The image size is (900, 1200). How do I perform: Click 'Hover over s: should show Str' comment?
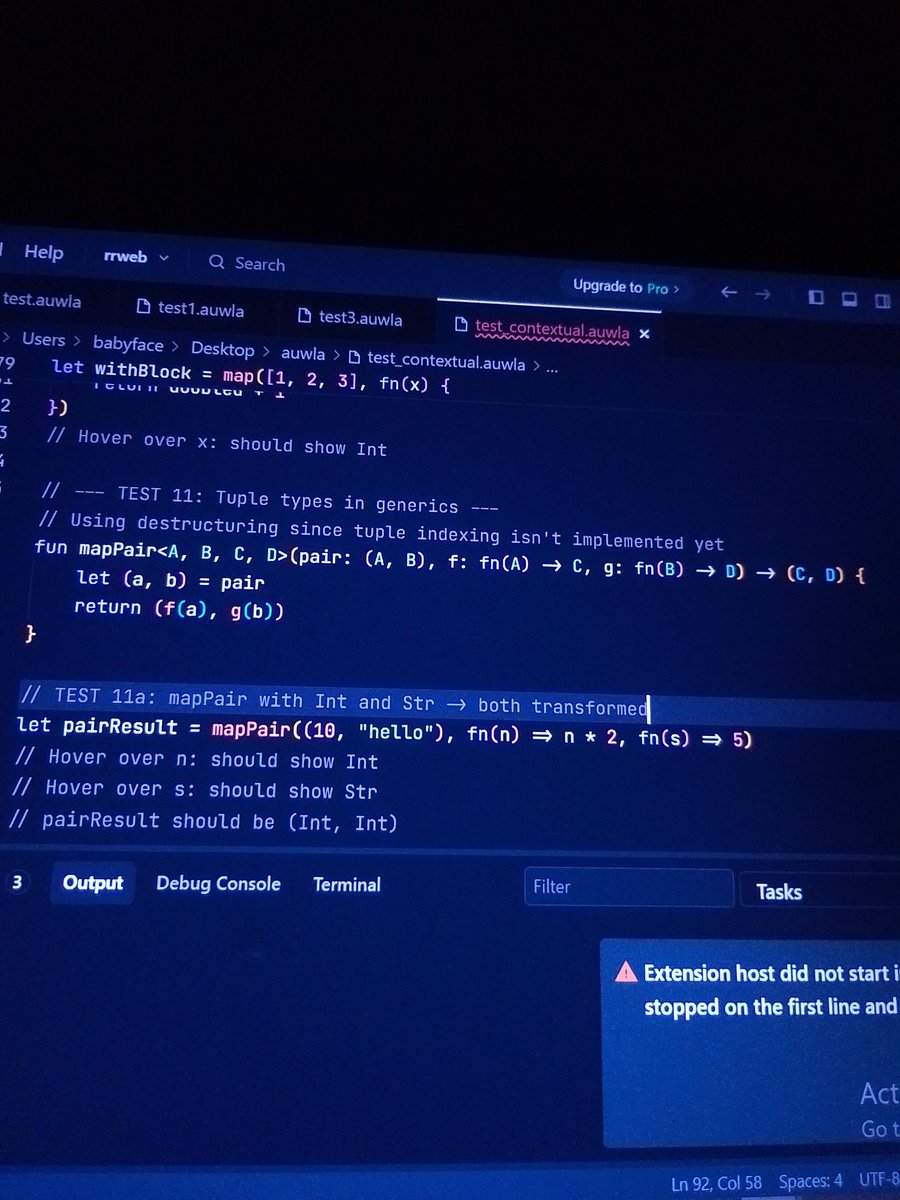[195, 789]
